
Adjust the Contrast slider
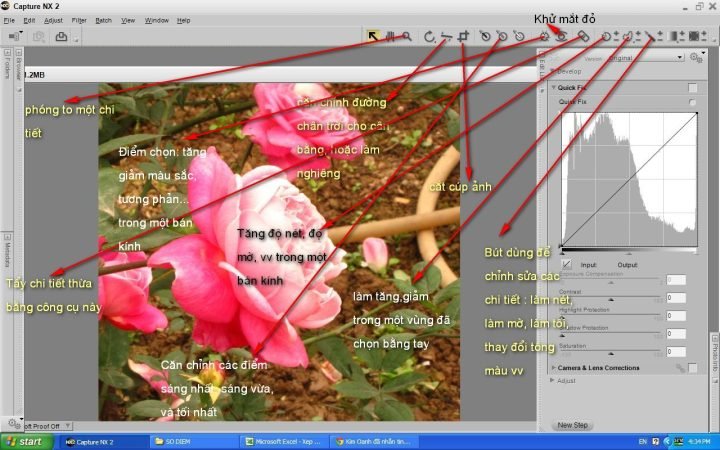click(611, 298)
